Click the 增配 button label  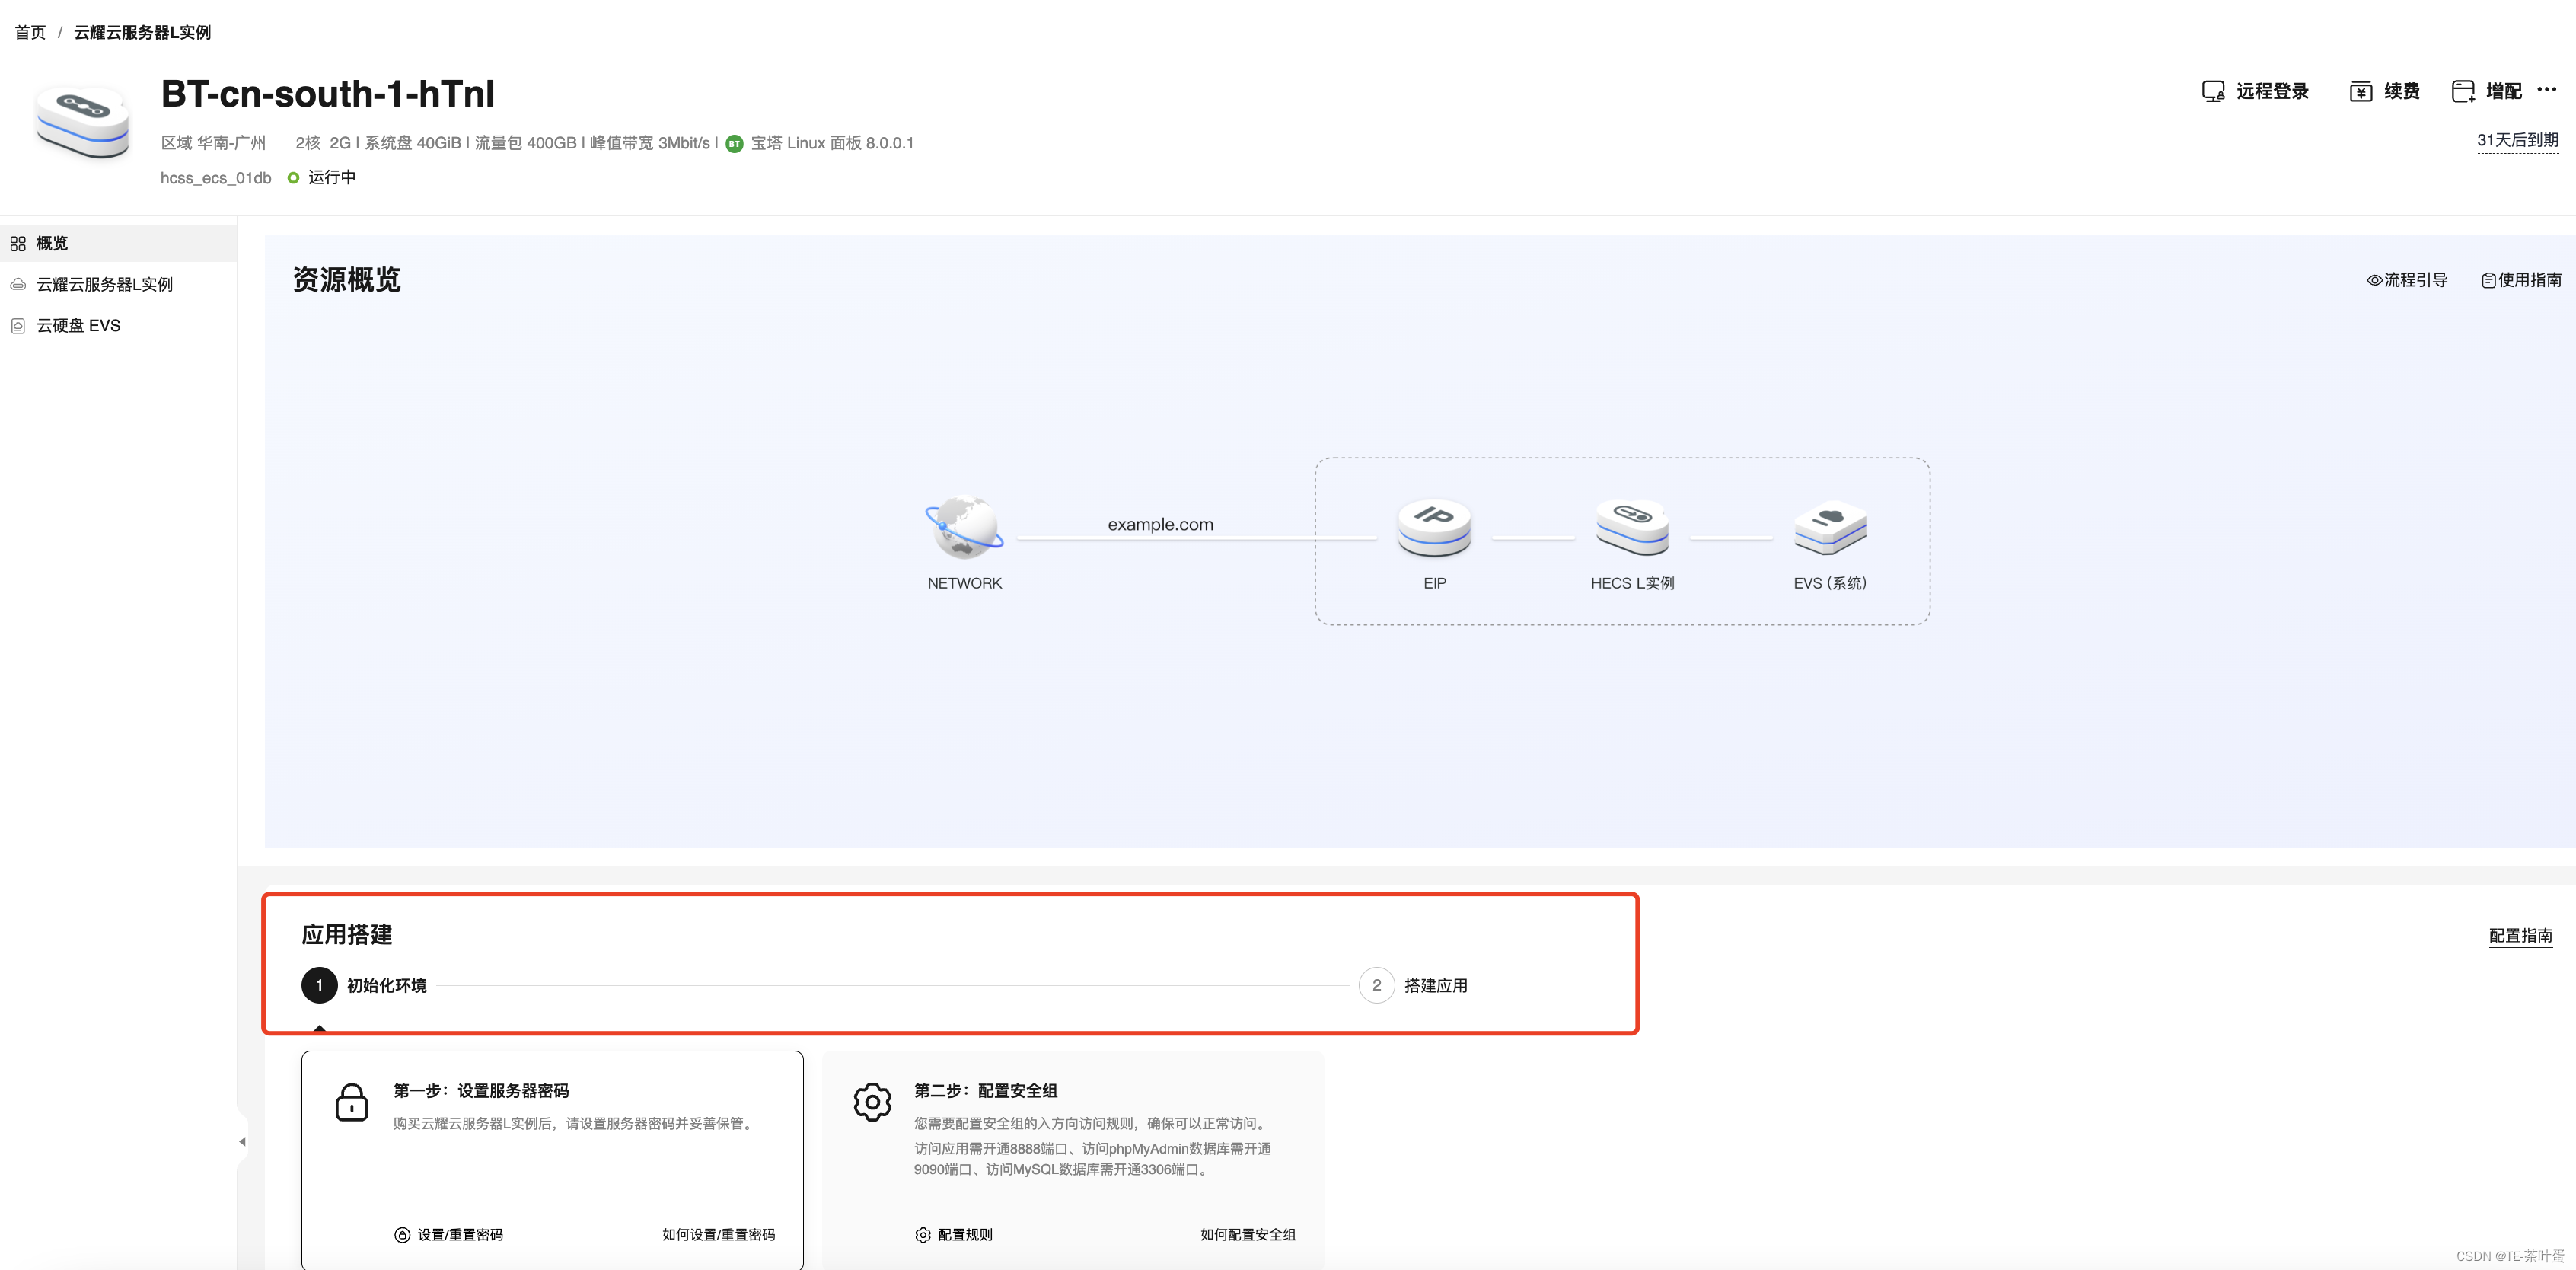coord(2503,91)
